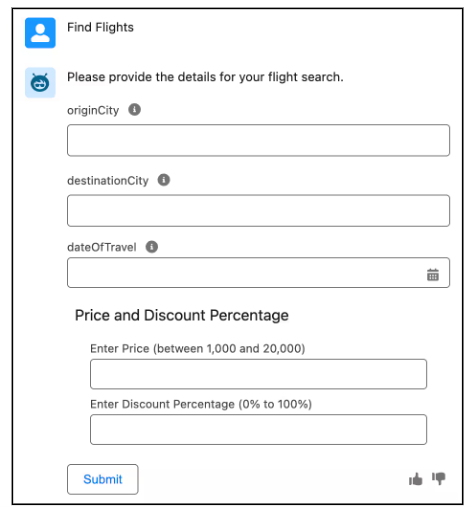Image resolution: width=472 pixels, height=507 pixels.
Task: Click the user avatar icon beside Find Flights
Action: pos(40,33)
